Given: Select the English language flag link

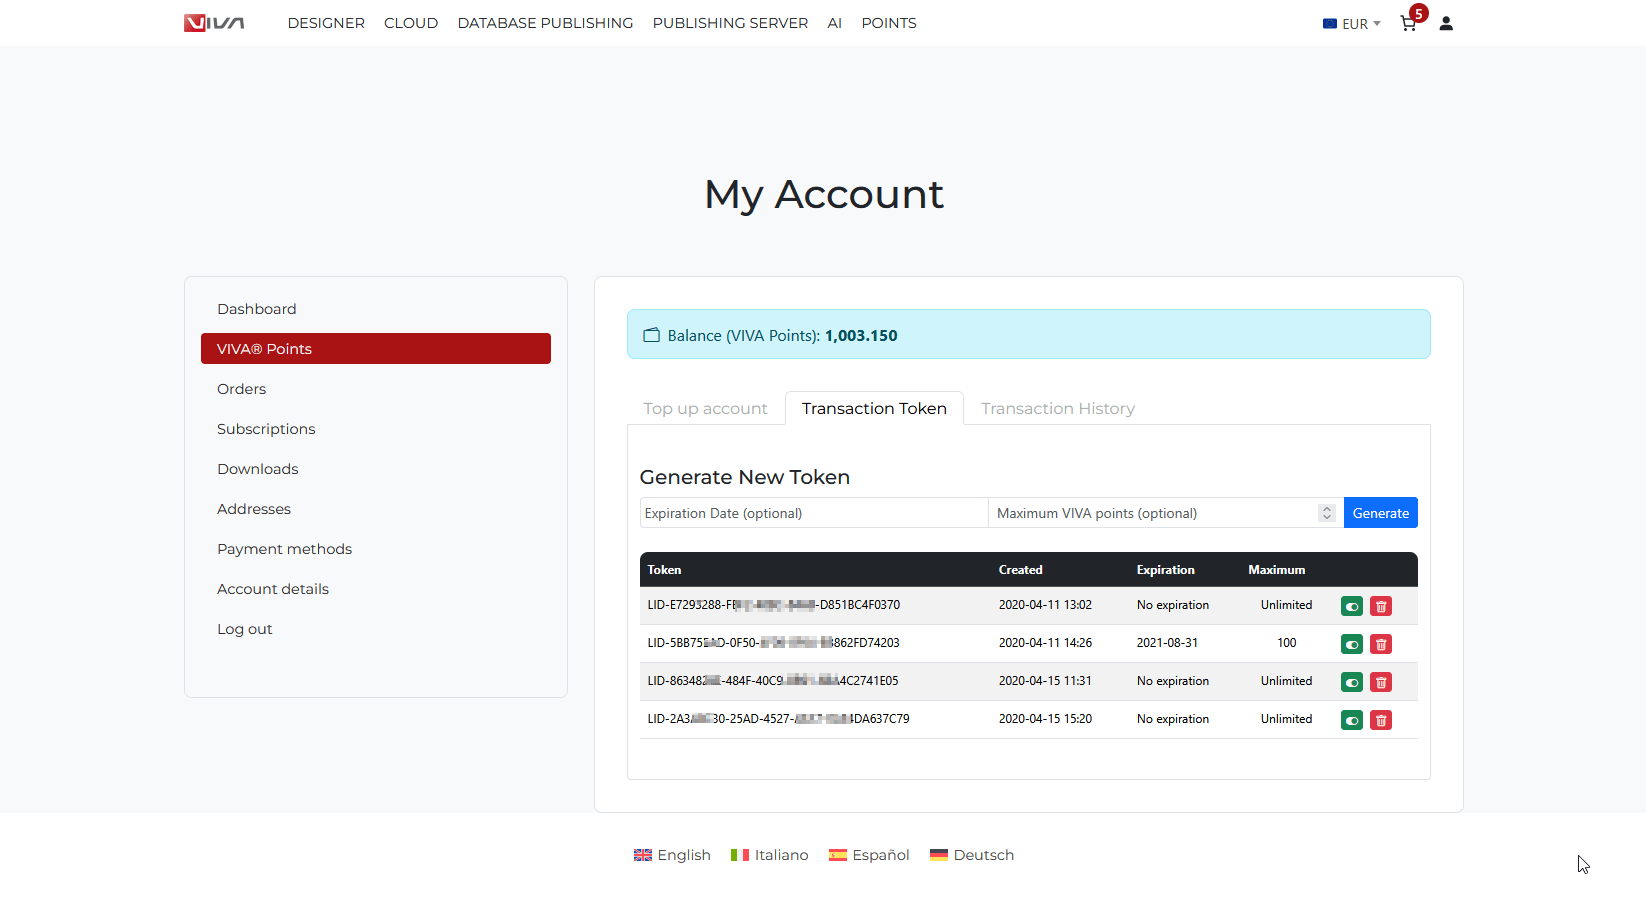Looking at the screenshot, I should pos(672,855).
